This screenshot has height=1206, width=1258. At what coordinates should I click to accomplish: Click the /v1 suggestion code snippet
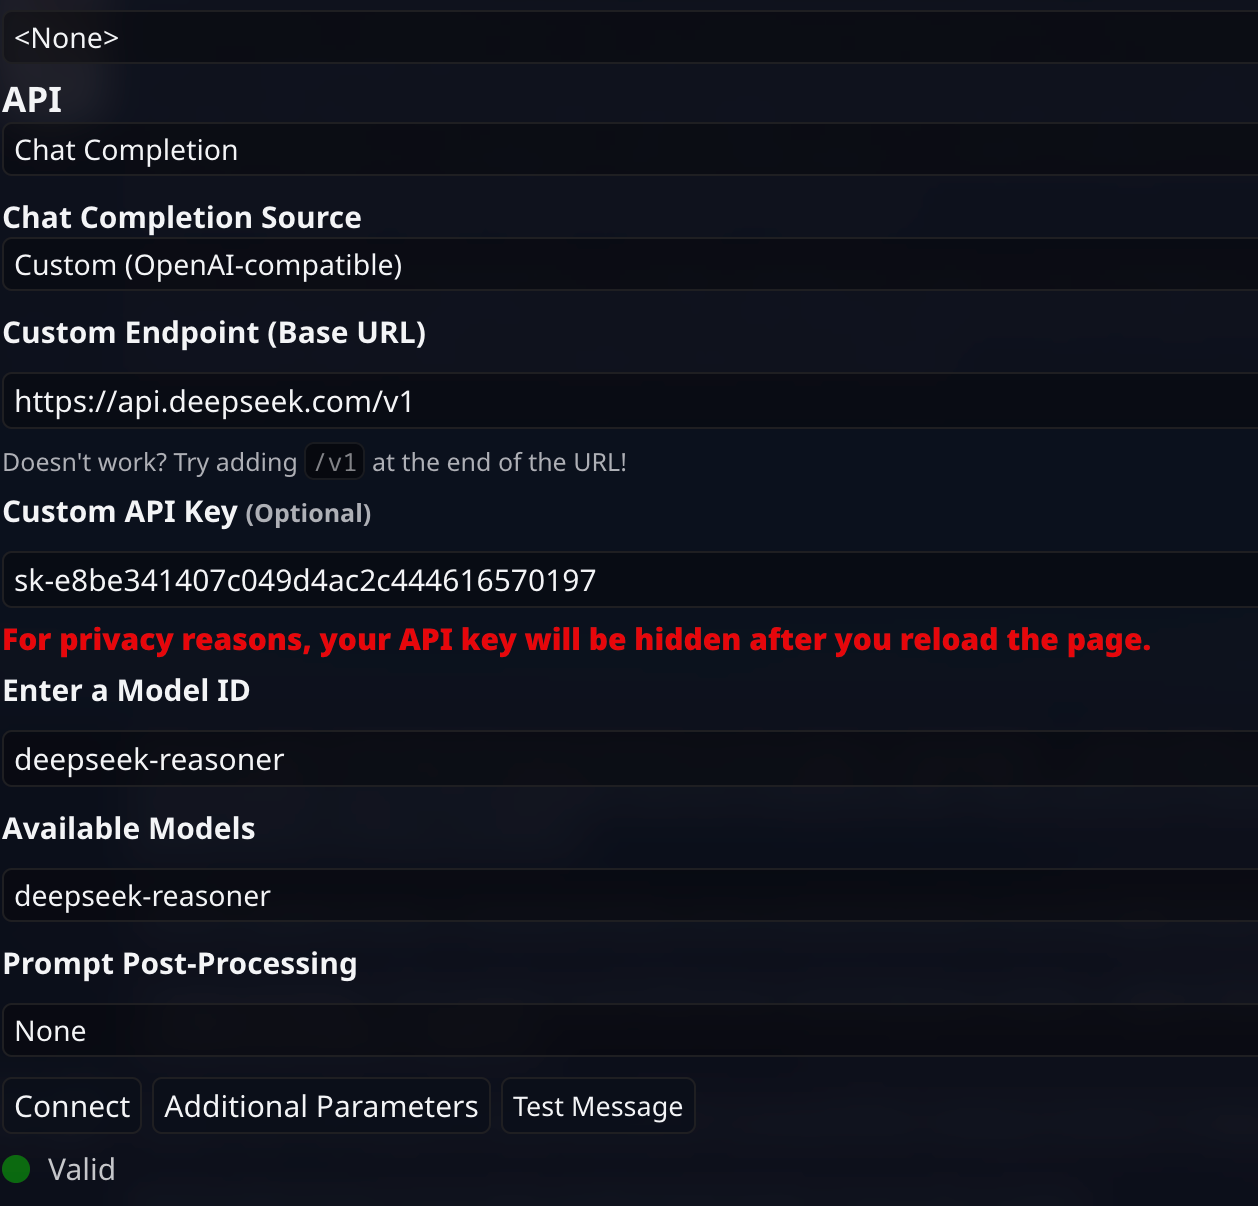[335, 462]
